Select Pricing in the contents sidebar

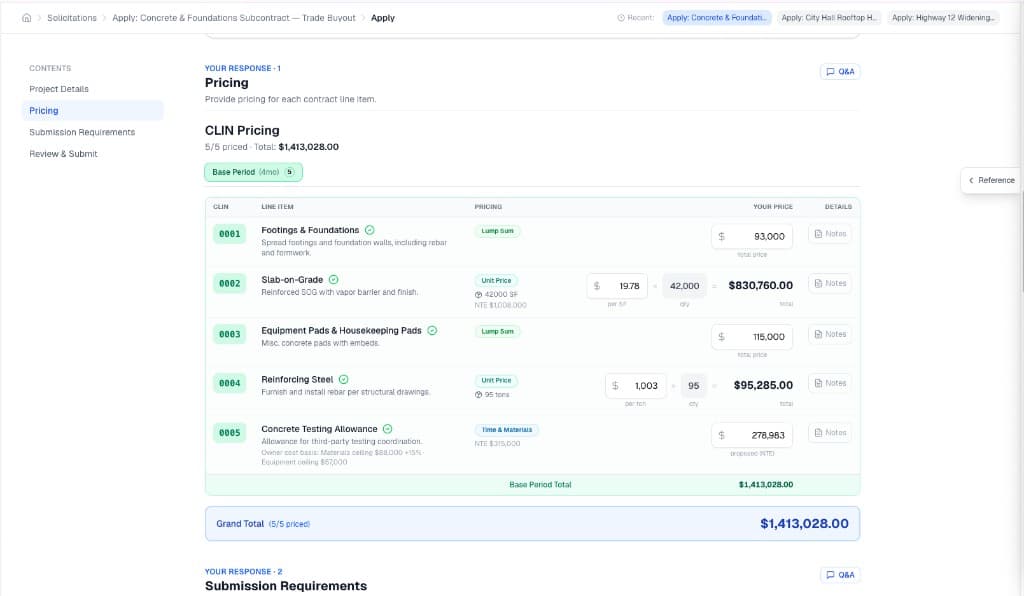(x=93, y=110)
